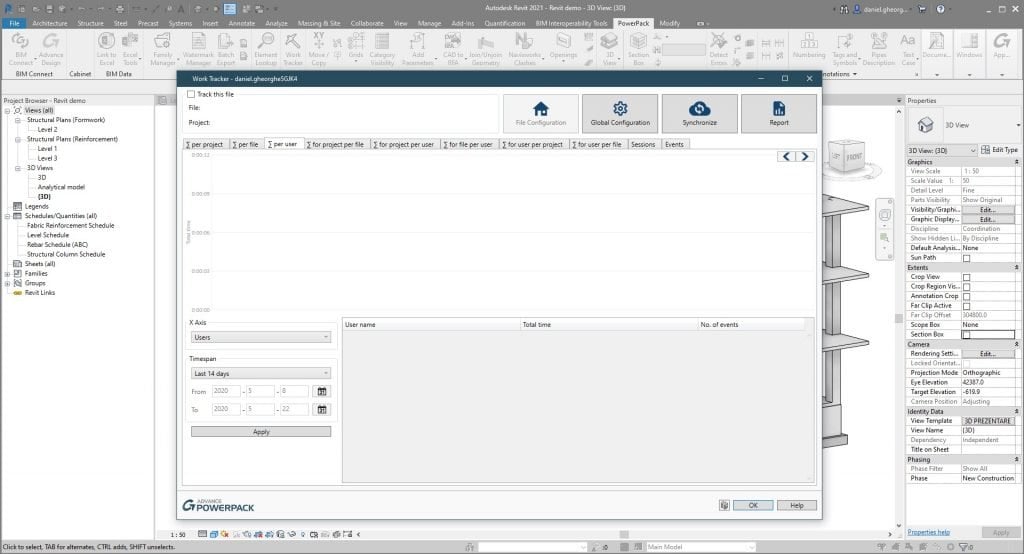The image size is (1024, 554).
Task: Collapse the 3D Views tree node
Action: click(x=18, y=168)
